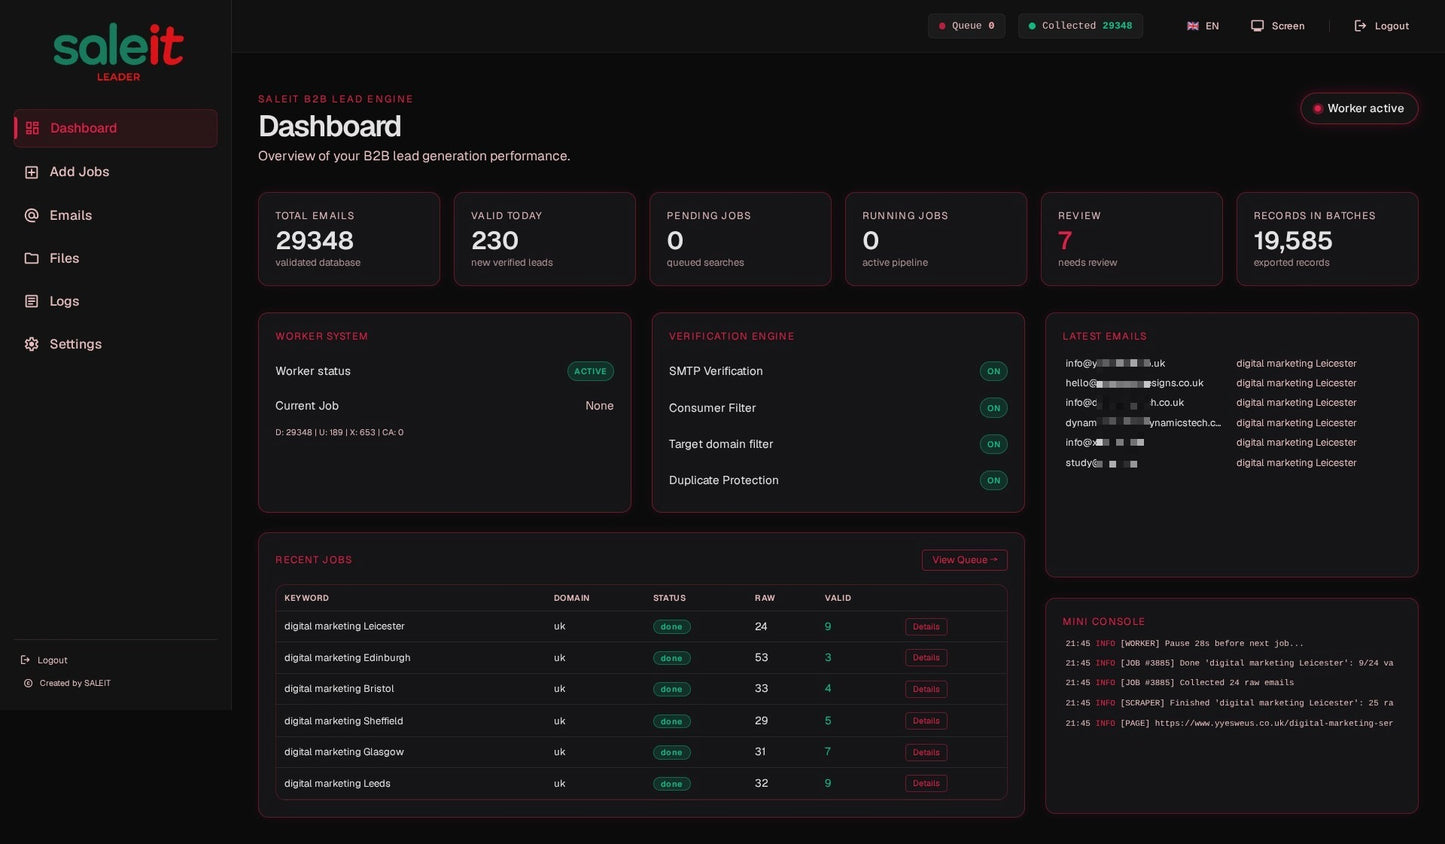Click the Logout arrow icon in header

(1360, 26)
